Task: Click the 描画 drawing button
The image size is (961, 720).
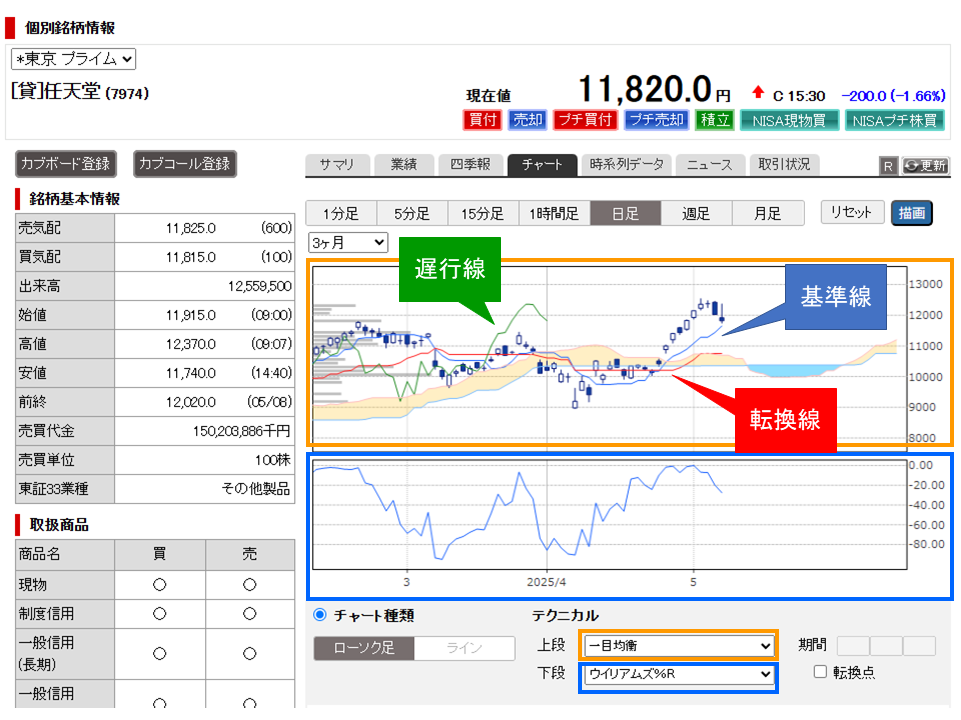Action: (x=912, y=213)
